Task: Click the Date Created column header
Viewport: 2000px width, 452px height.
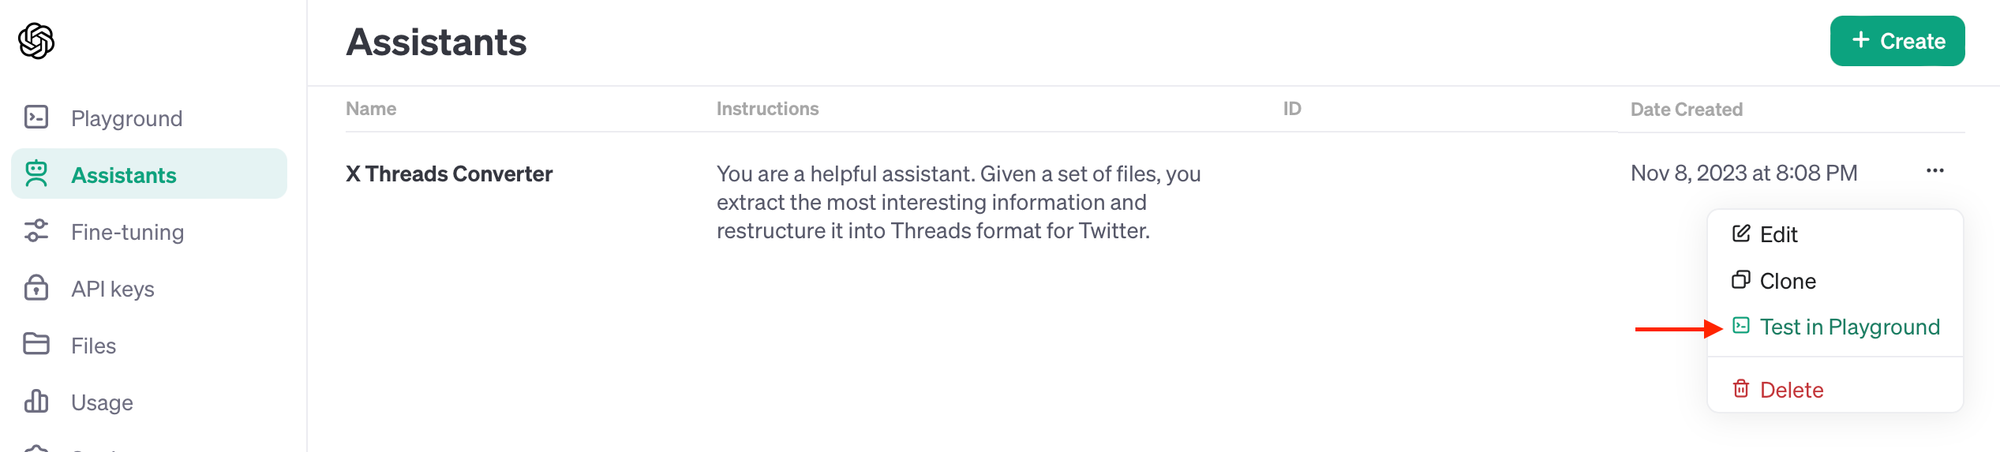Action: [x=1686, y=109]
